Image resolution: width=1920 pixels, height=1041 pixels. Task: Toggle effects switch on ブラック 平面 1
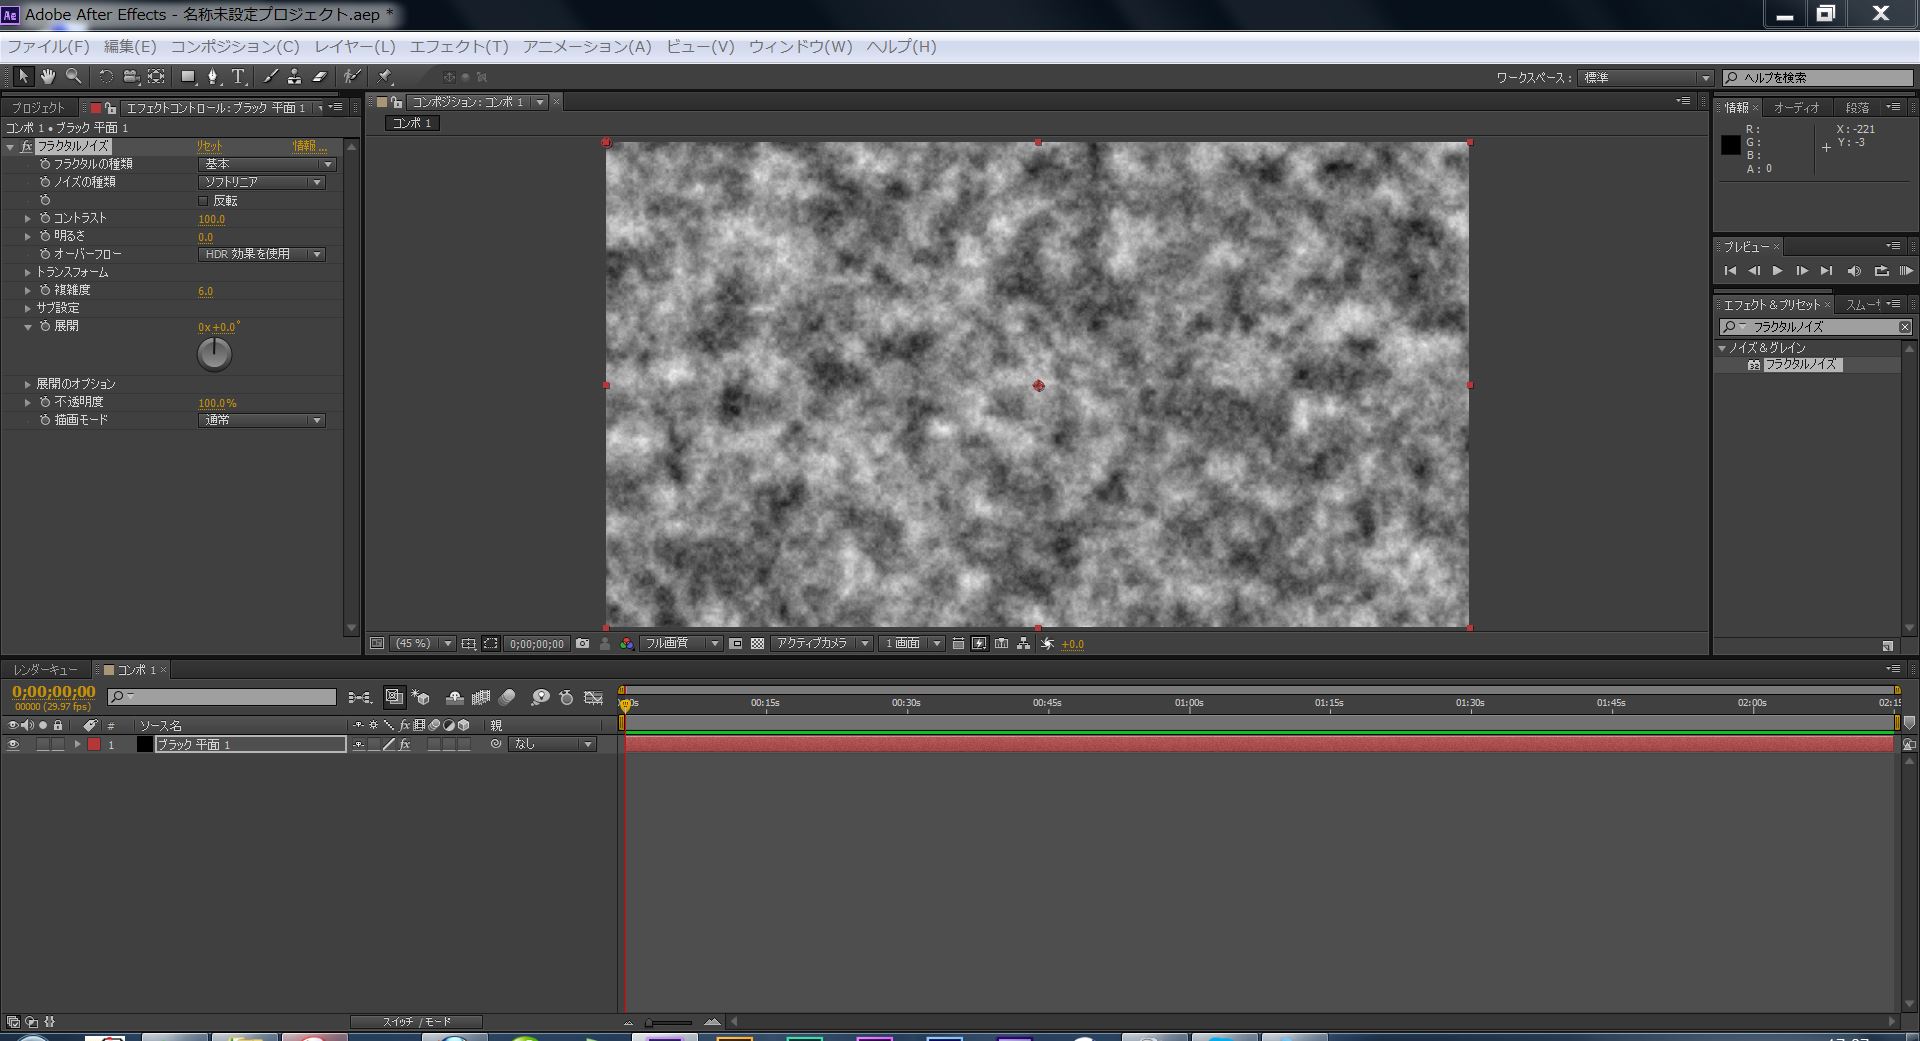[x=405, y=745]
